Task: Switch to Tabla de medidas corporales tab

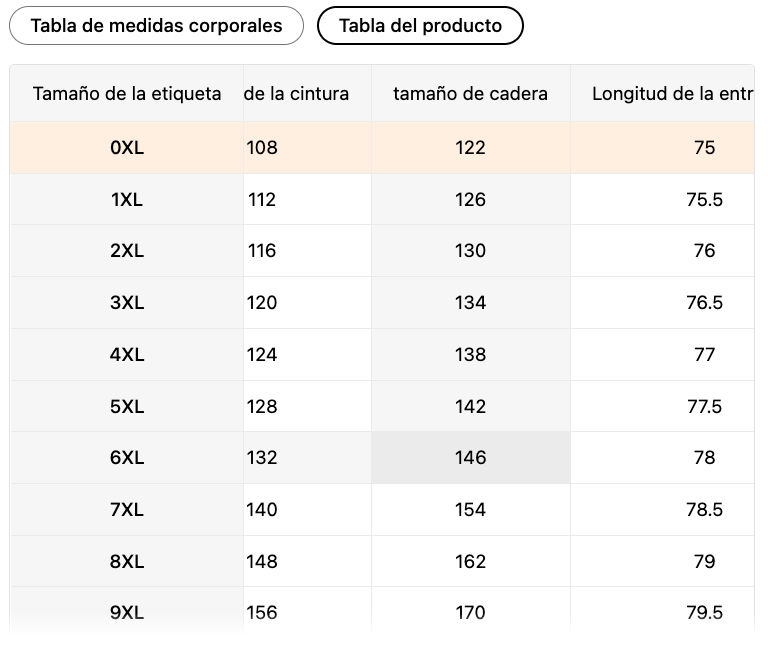Action: (156, 25)
